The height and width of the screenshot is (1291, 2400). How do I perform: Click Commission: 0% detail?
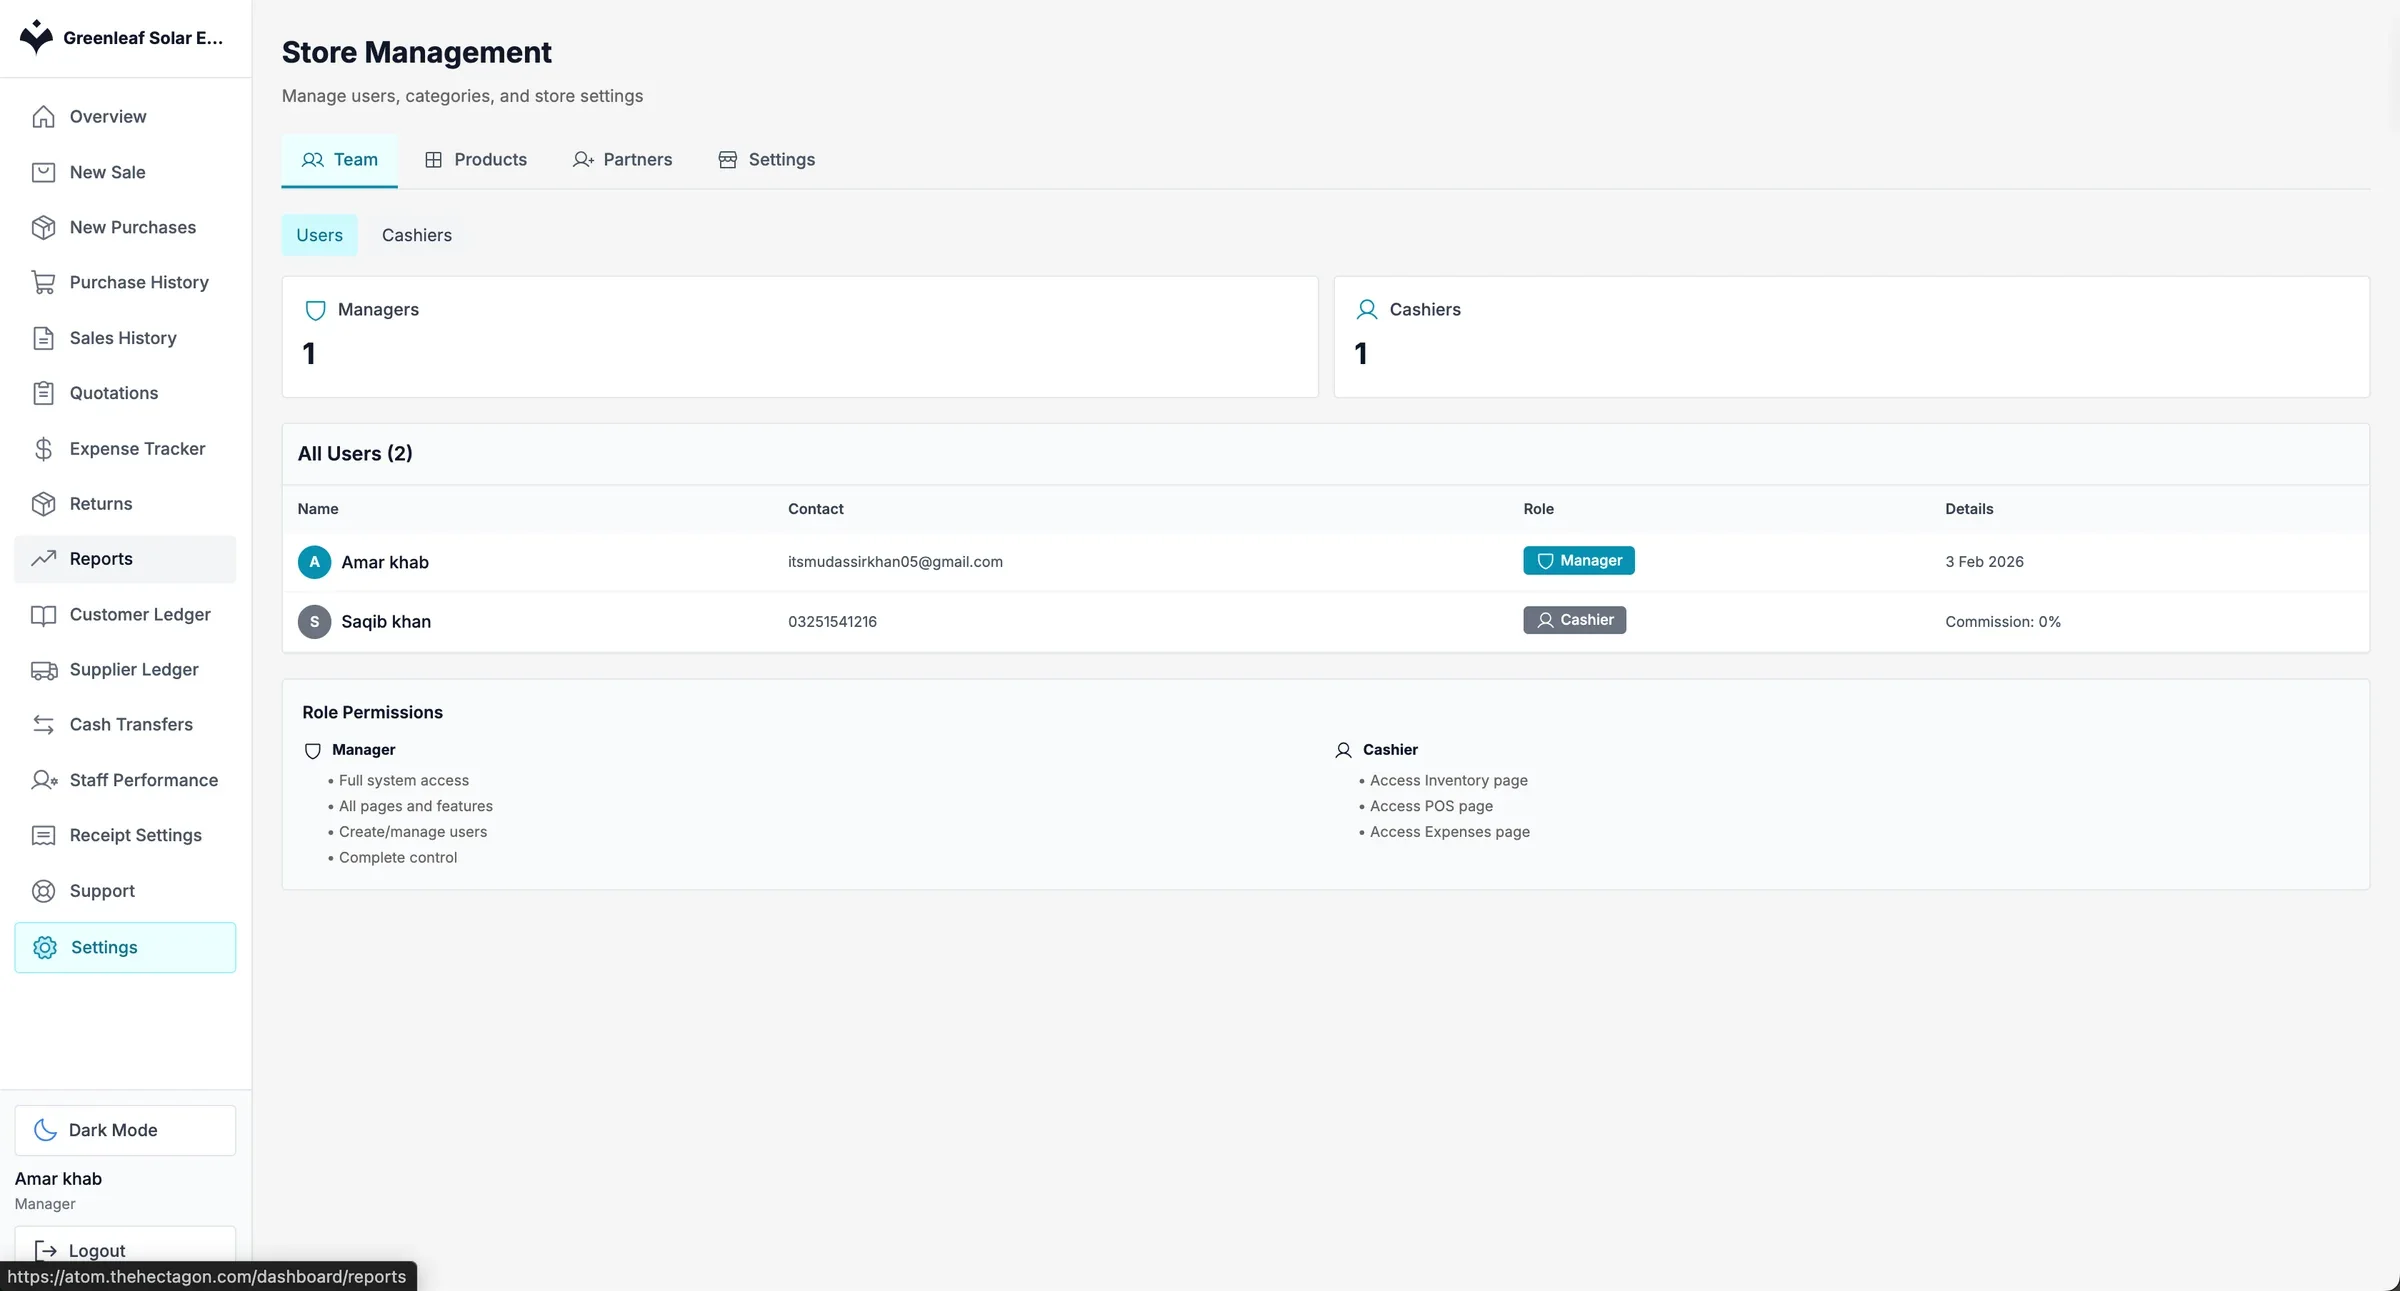pos(2003,622)
